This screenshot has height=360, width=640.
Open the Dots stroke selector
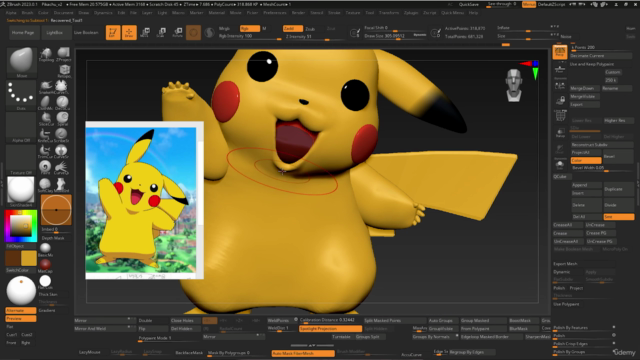(21, 95)
